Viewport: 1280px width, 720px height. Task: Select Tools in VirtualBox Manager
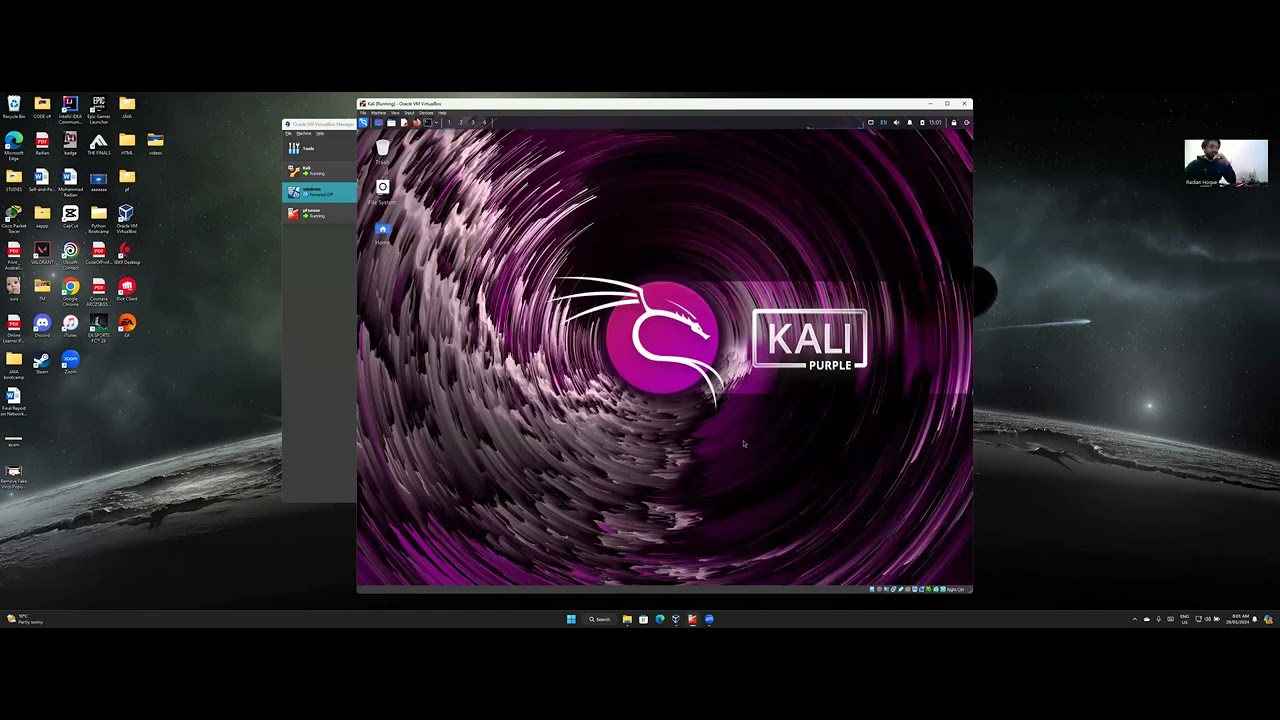(x=319, y=149)
